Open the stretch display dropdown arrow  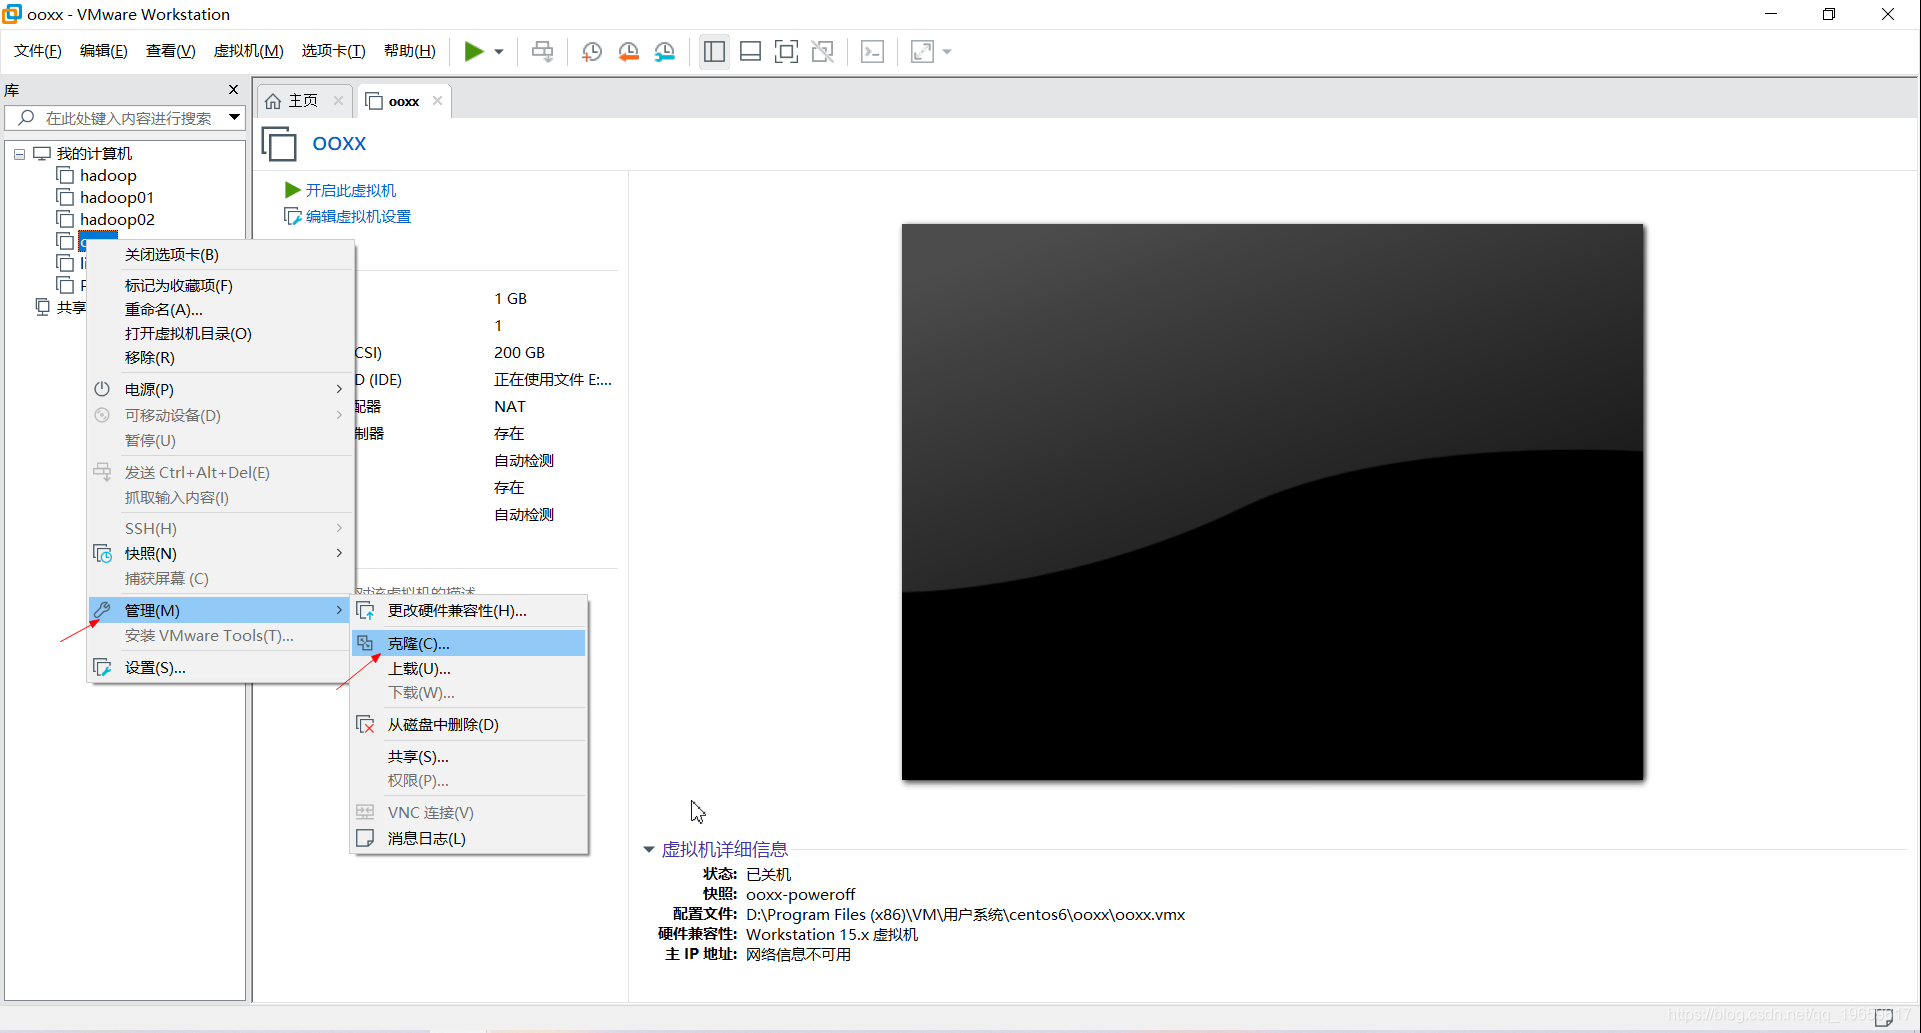click(946, 52)
